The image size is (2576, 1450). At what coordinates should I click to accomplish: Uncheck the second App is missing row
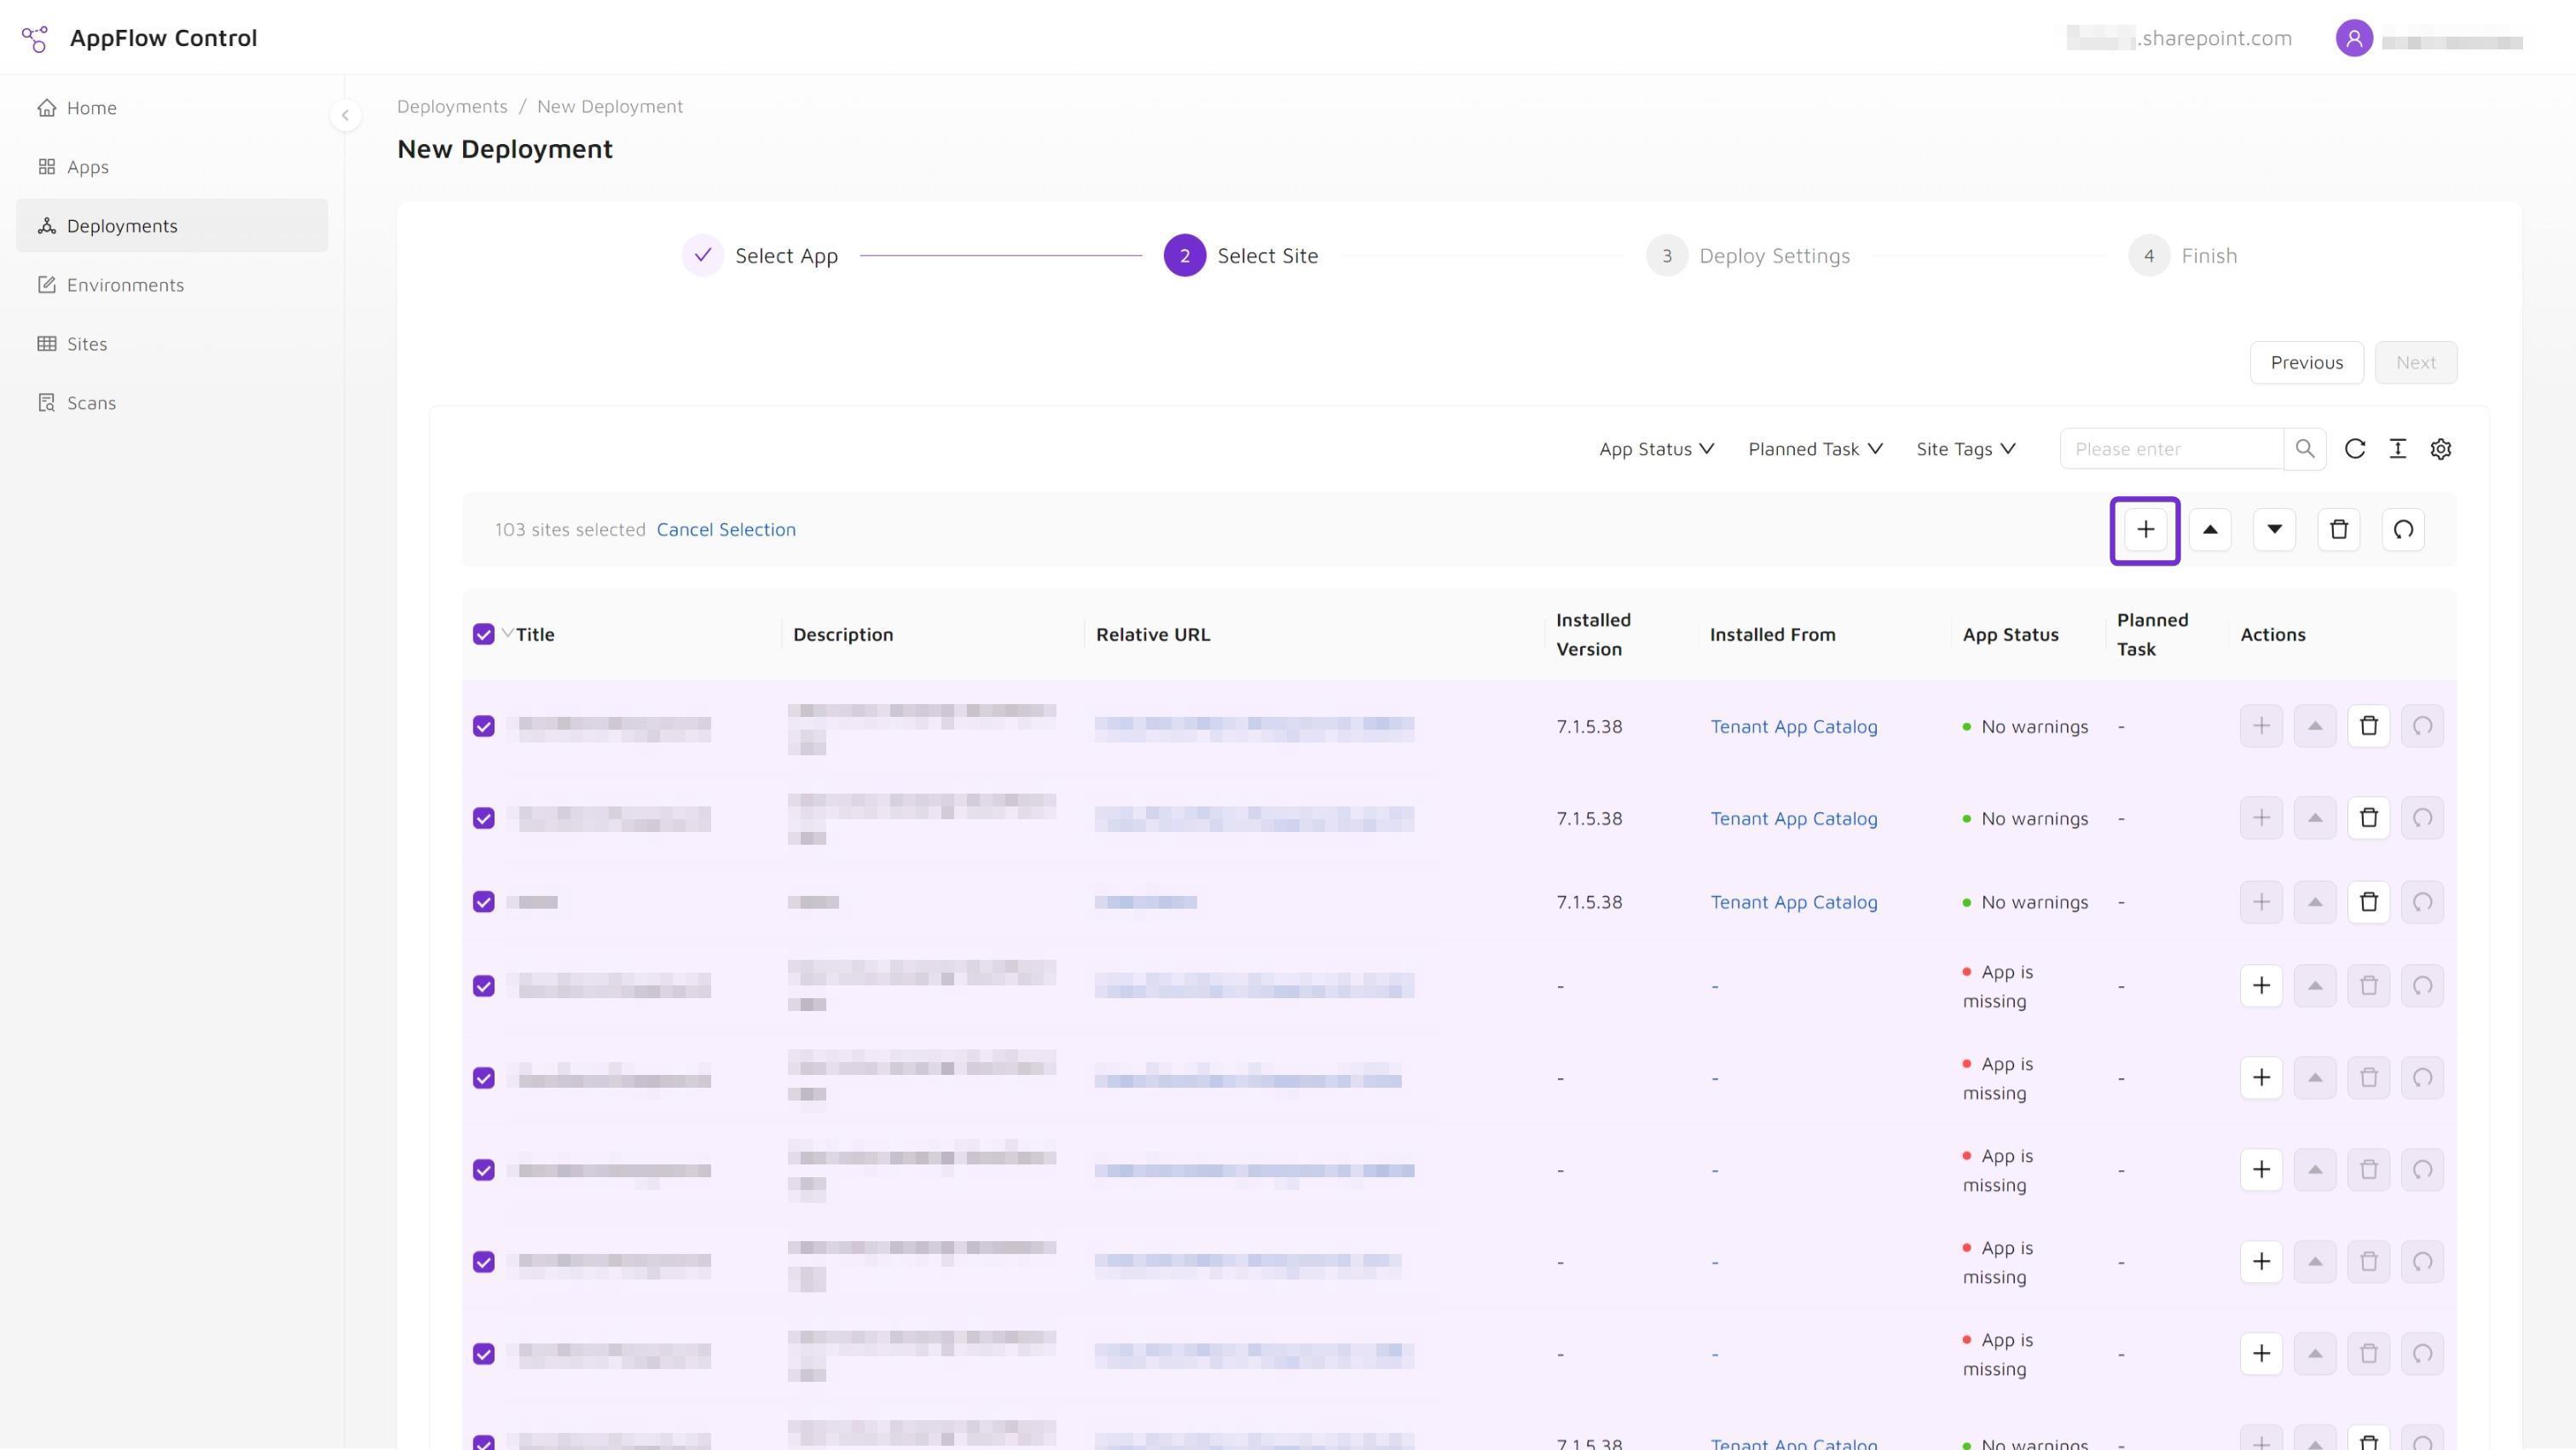click(x=483, y=1078)
